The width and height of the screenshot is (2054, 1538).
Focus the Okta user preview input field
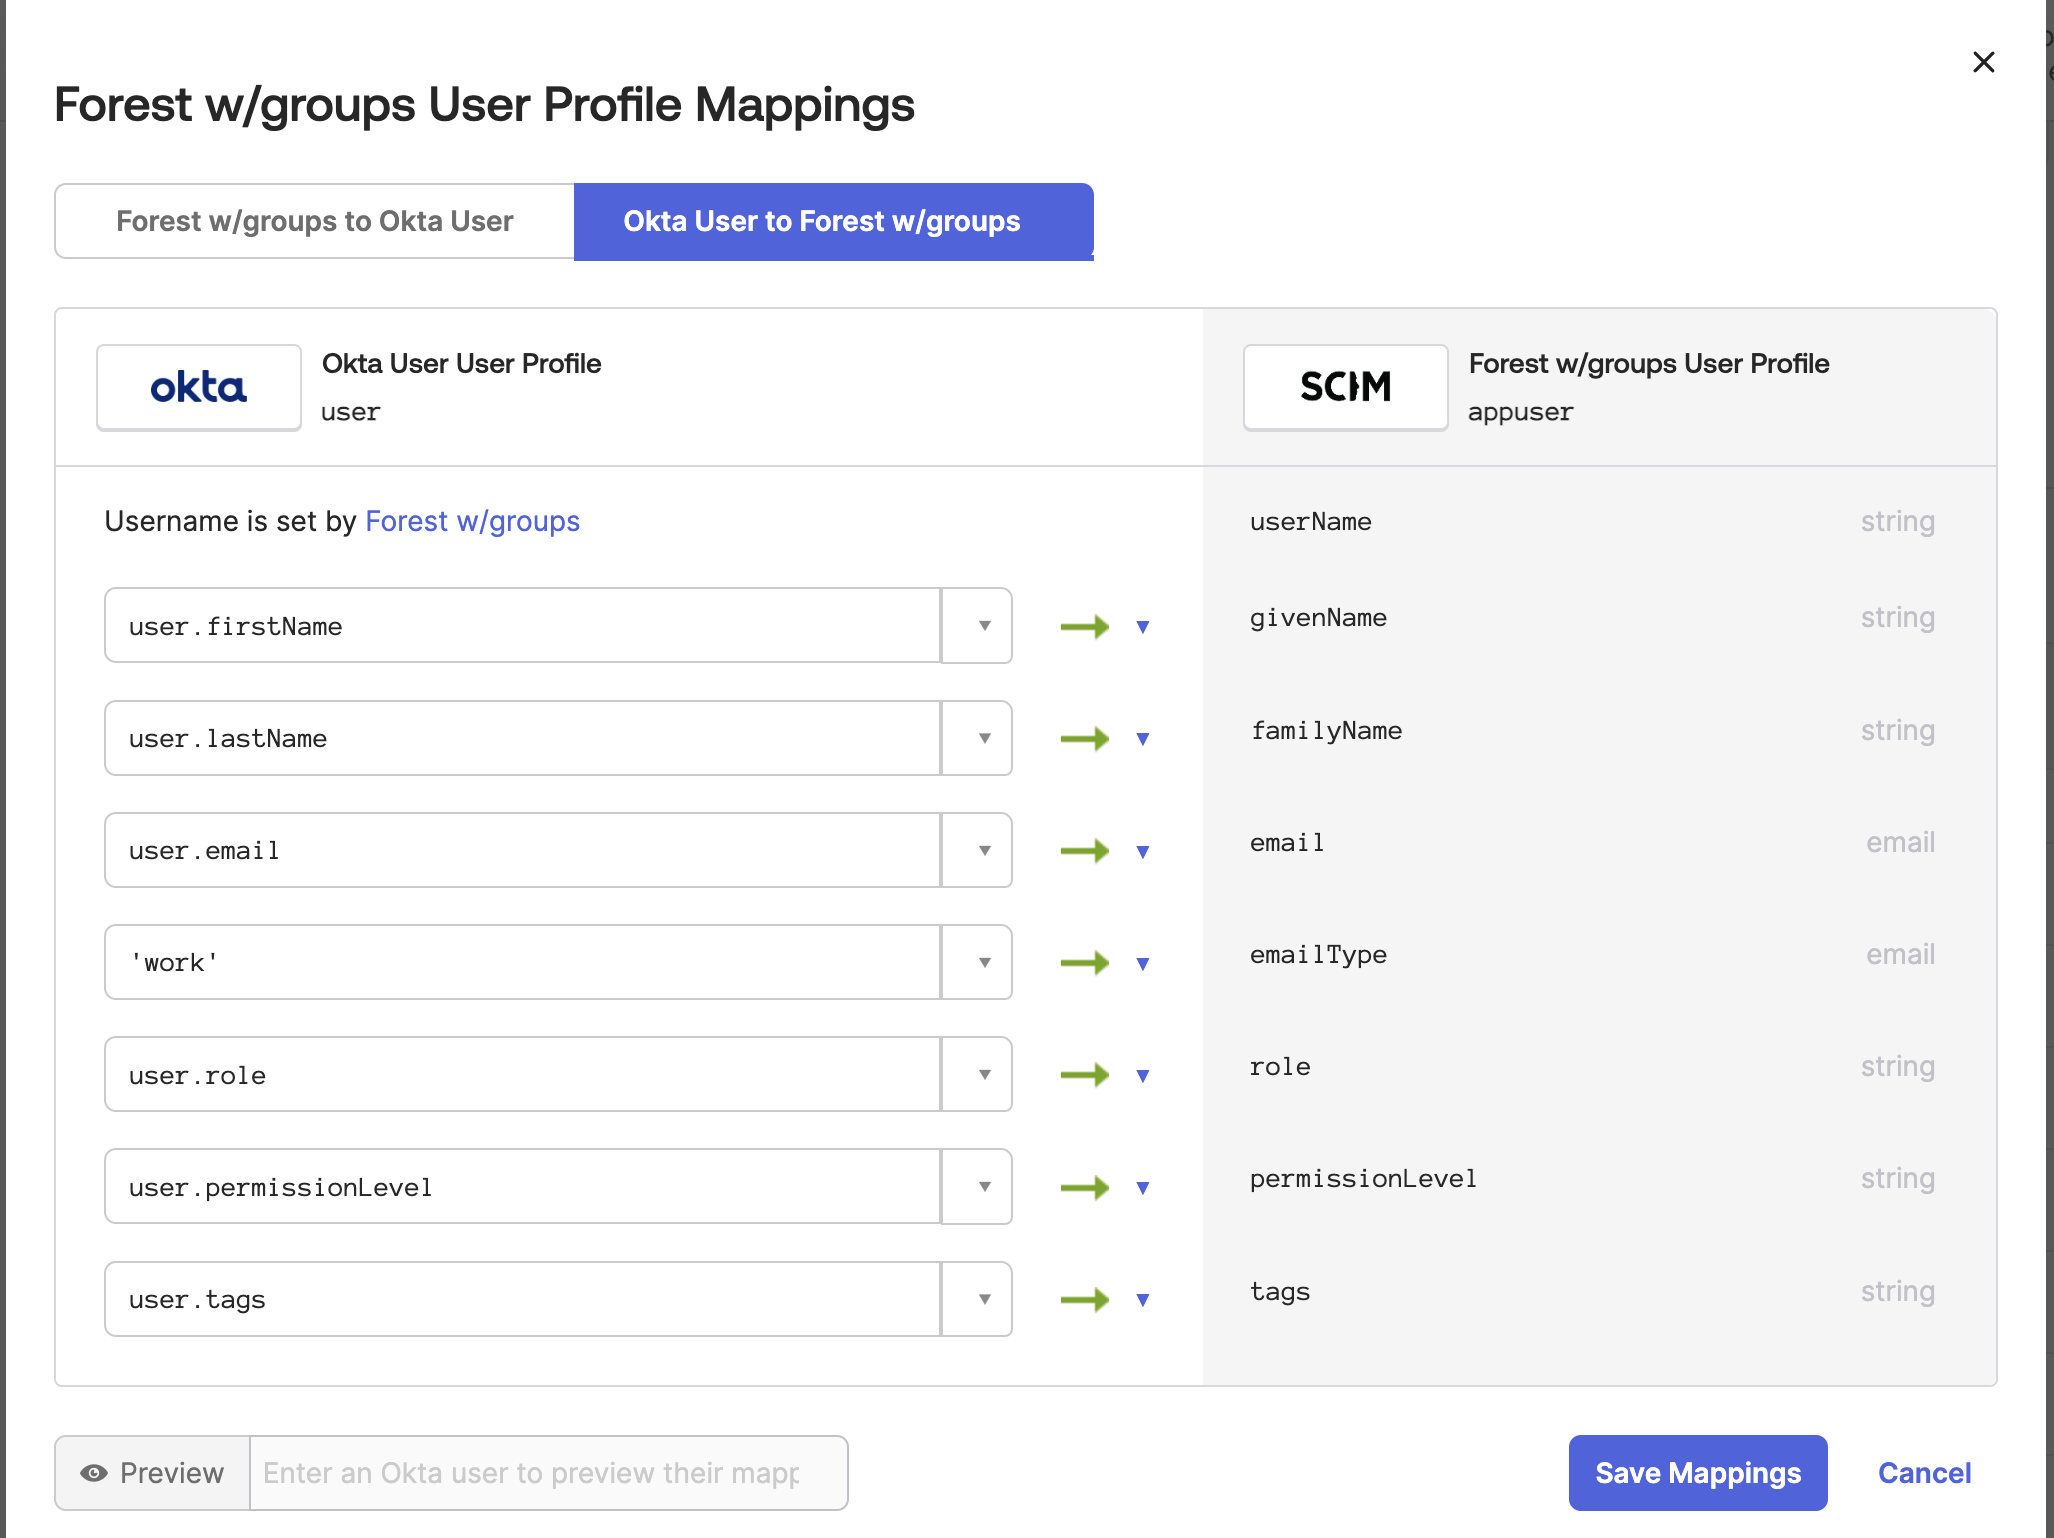click(546, 1473)
